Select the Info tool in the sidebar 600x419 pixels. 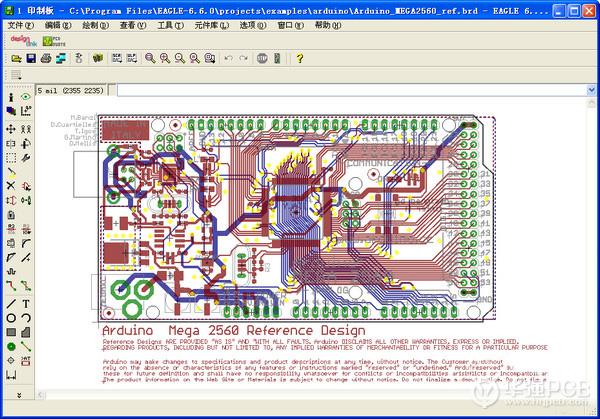coord(11,98)
